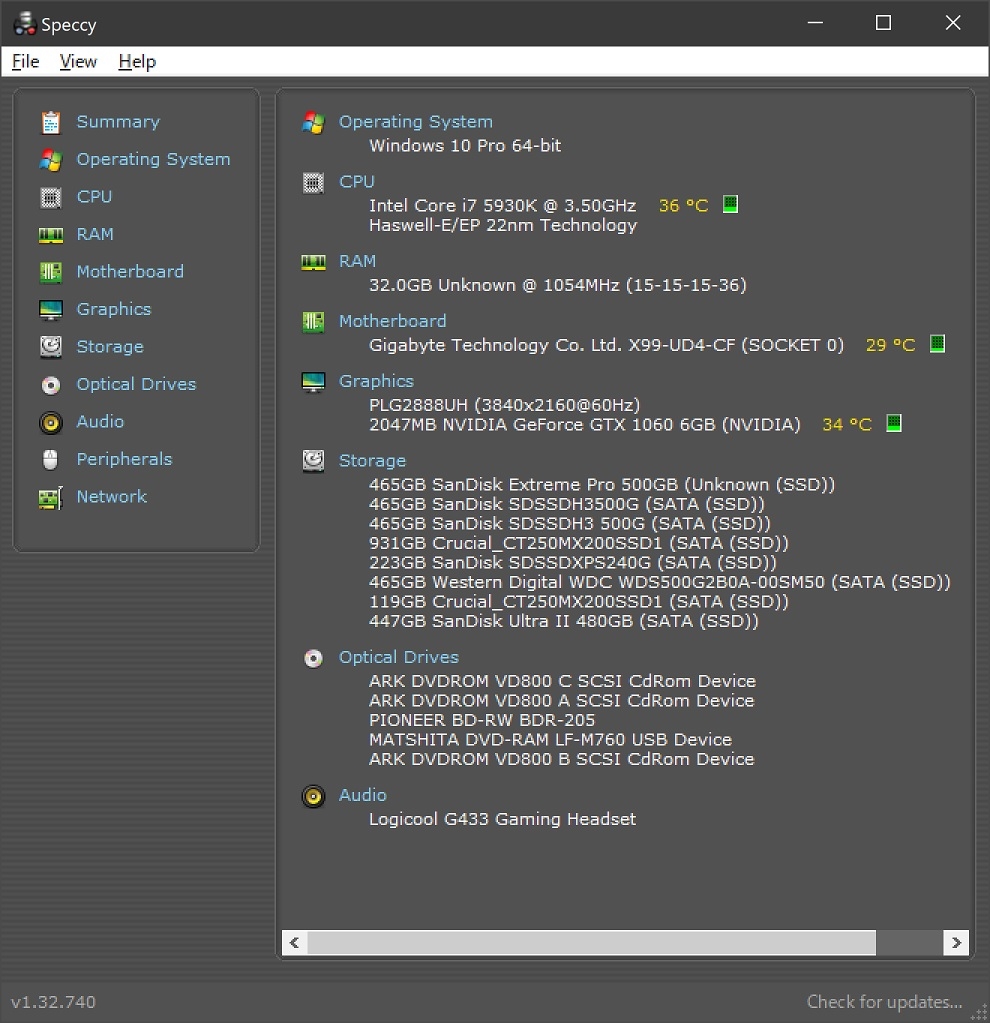Select Summary in the sidebar

[118, 122]
